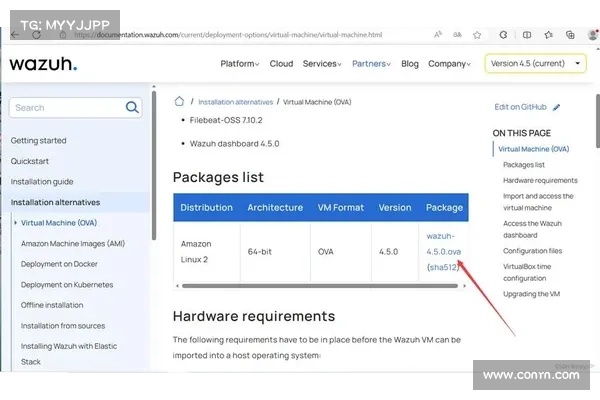This screenshot has width=600, height=400.
Task: Open favorites list icon in toolbar
Action: (549, 35)
